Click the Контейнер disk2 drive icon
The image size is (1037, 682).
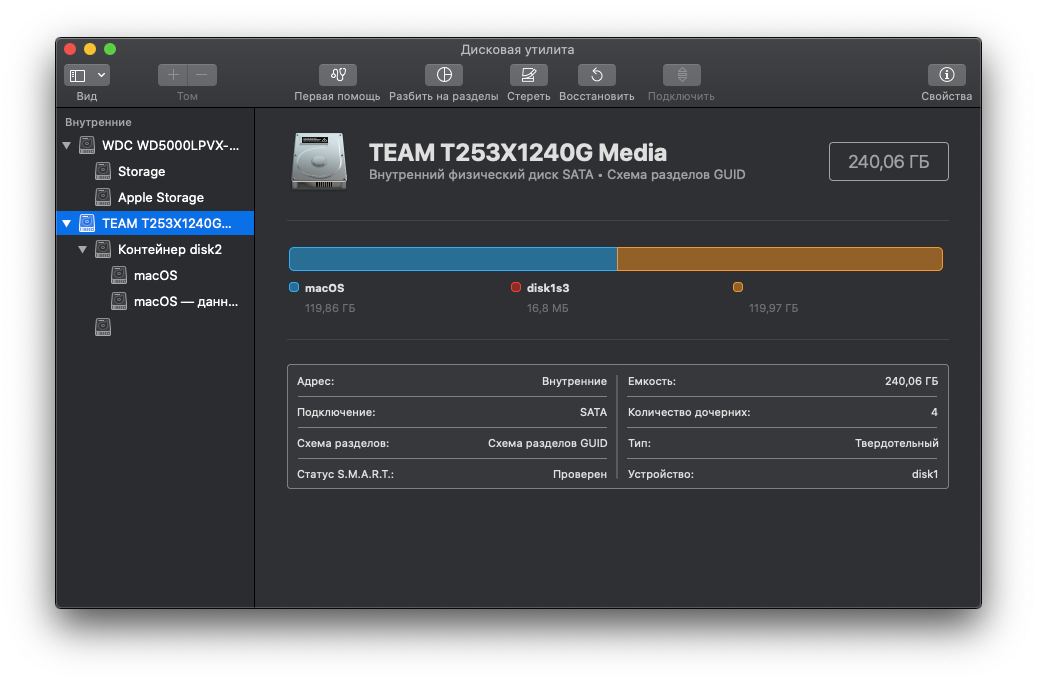[103, 249]
